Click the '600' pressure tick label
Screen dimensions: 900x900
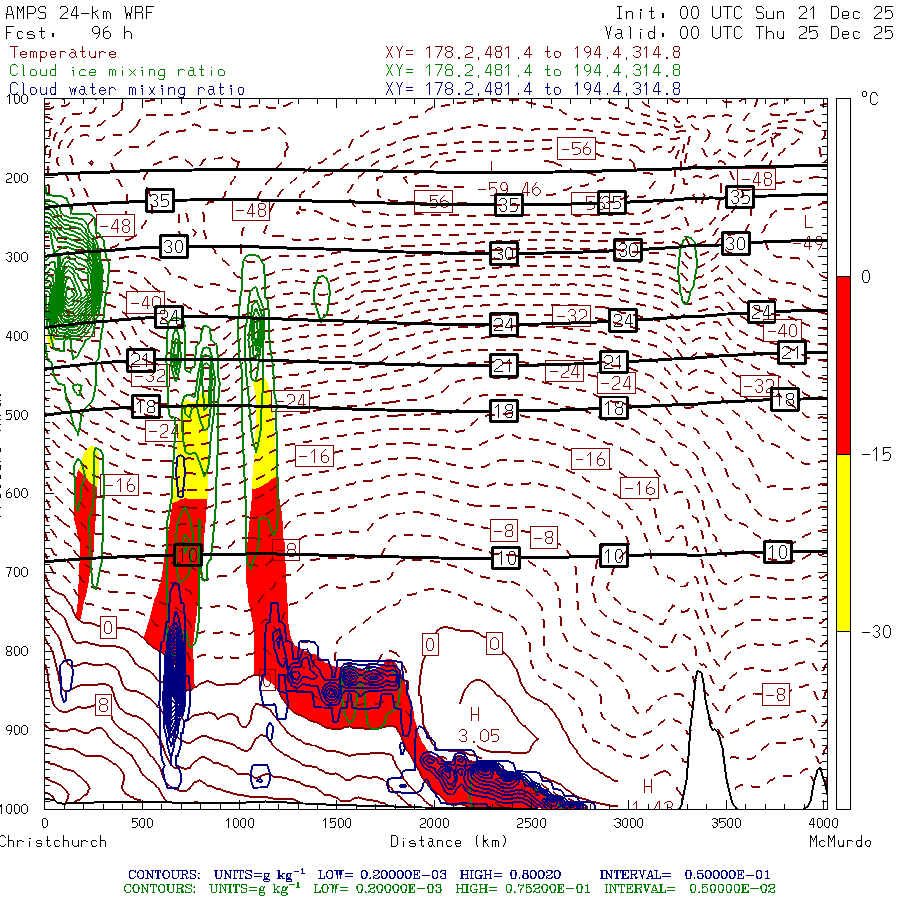(x=17, y=493)
